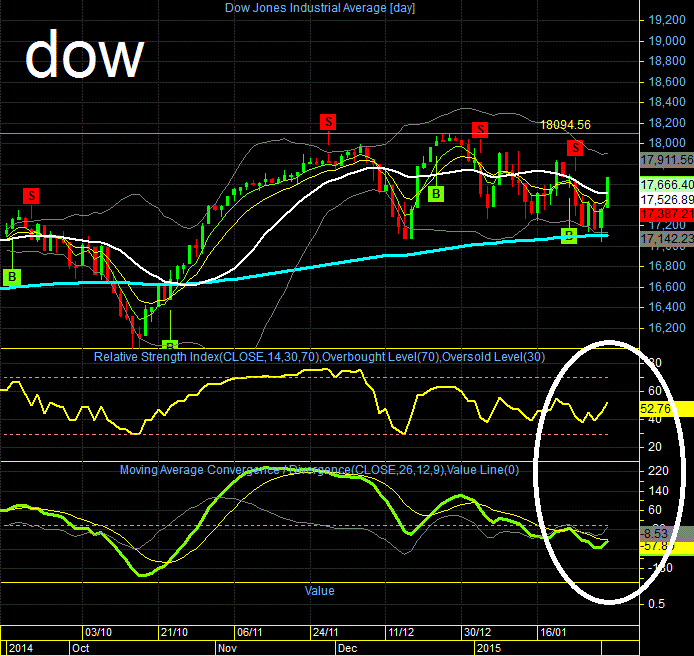The height and width of the screenshot is (656, 694).
Task: Click the large 'dow' label
Action: [x=85, y=55]
